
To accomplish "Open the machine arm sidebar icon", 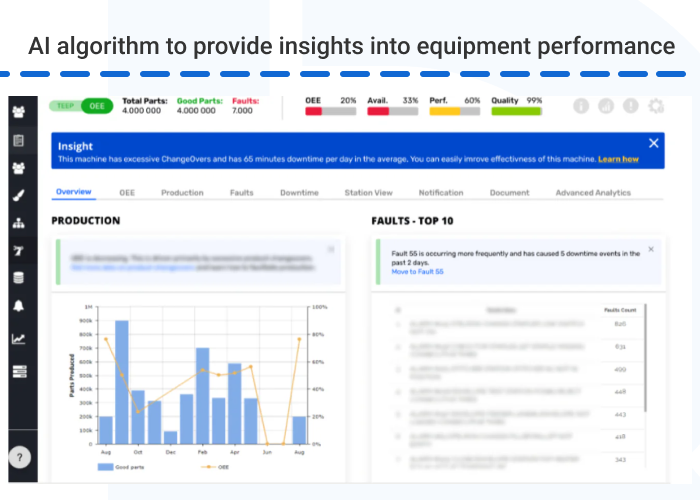I will (19, 250).
